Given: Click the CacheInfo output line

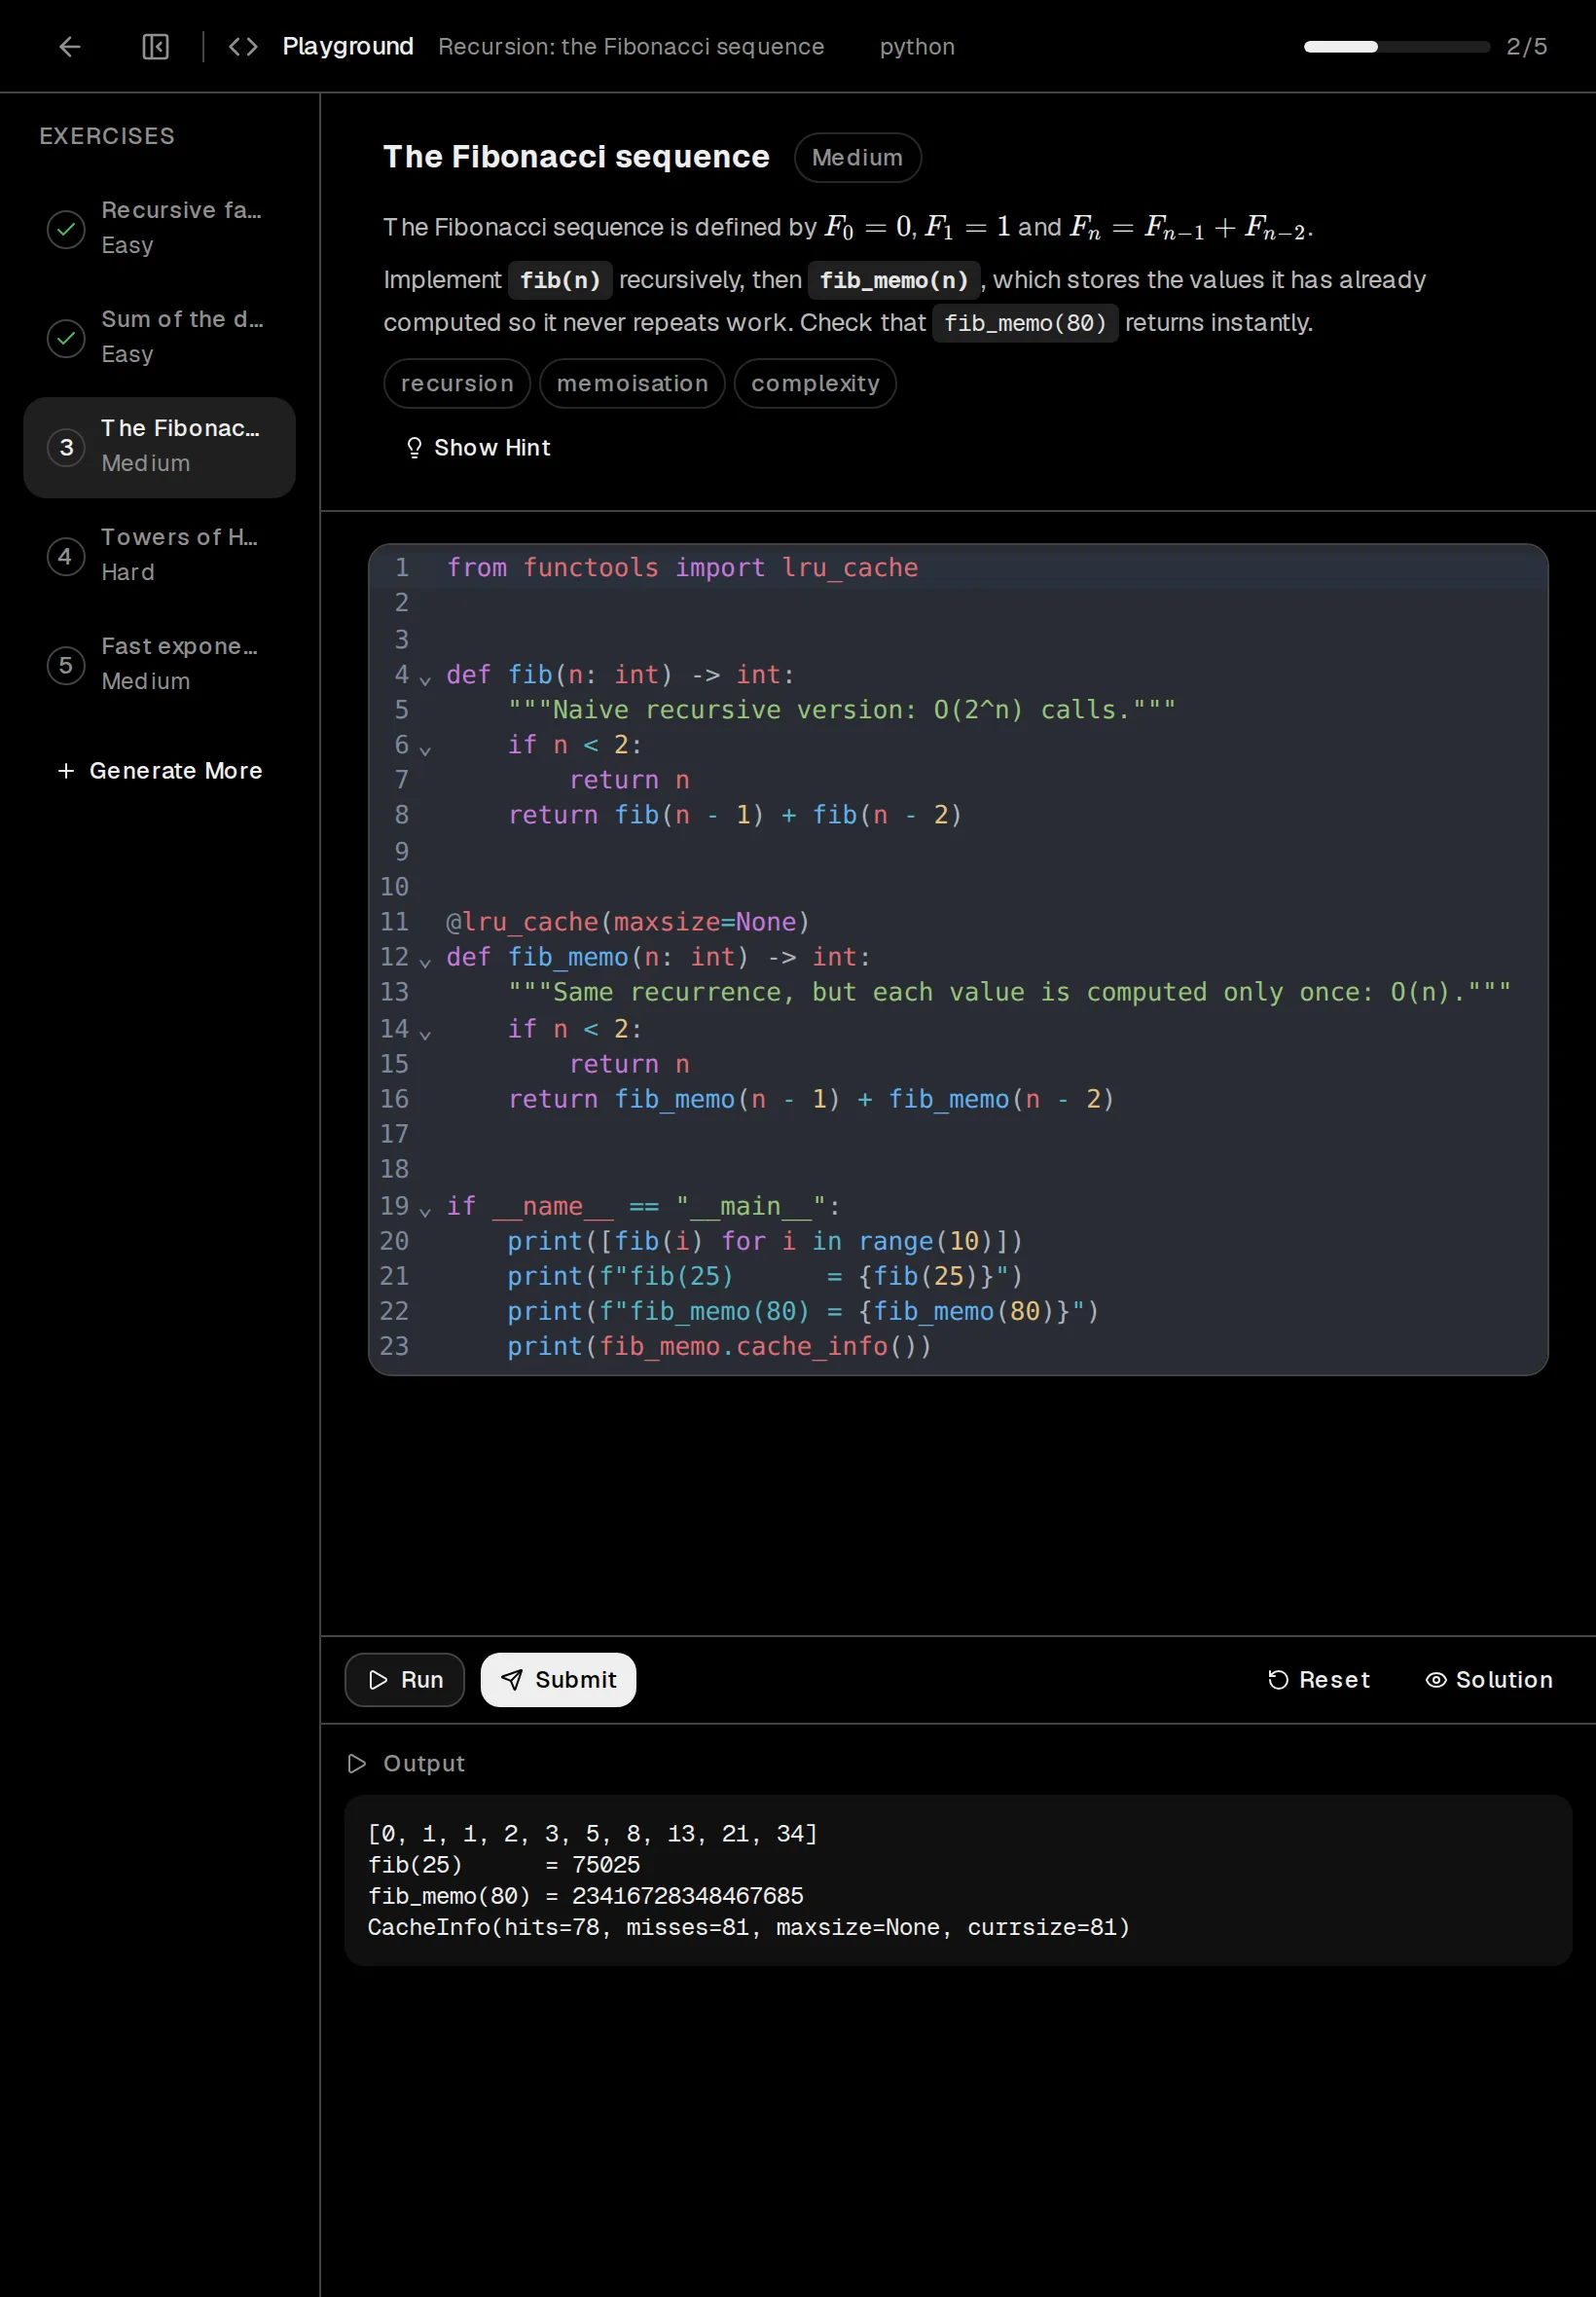Looking at the screenshot, I should 748,1928.
